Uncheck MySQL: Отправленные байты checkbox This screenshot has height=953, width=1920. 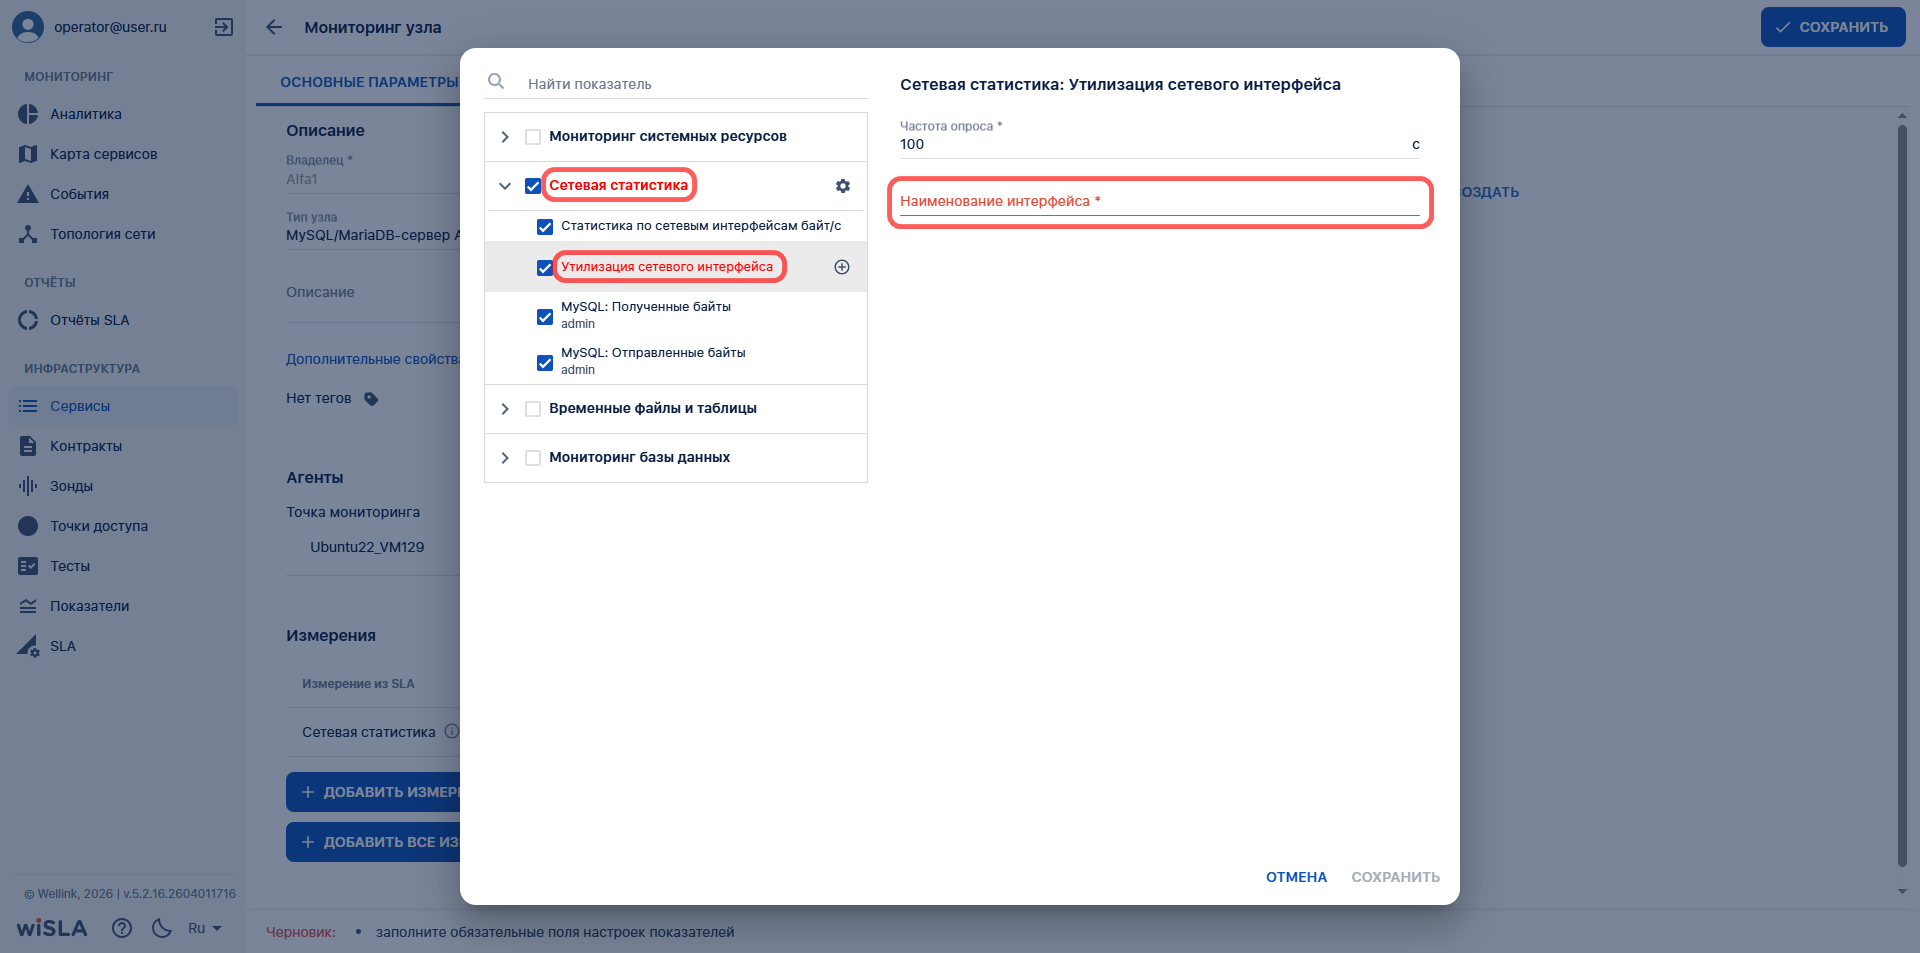click(545, 363)
